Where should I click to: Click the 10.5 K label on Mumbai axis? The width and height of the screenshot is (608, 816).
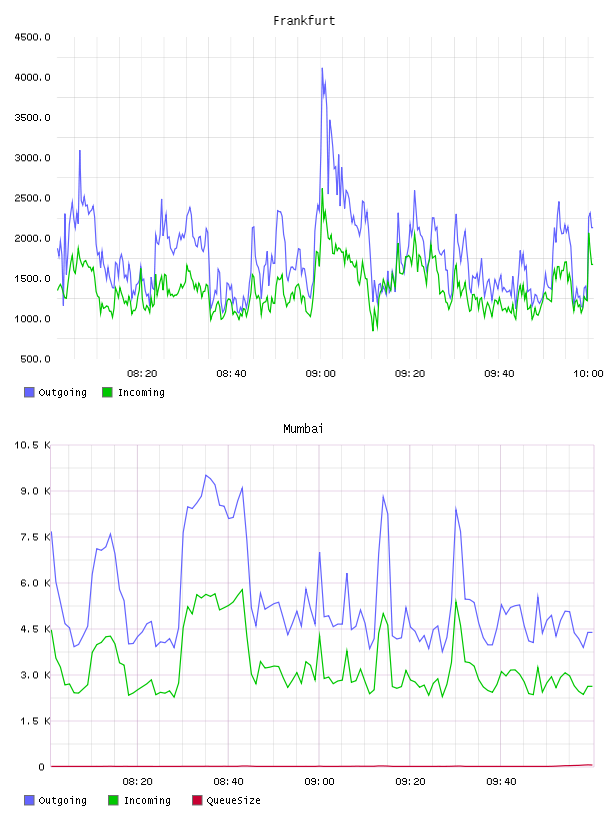coord(32,445)
